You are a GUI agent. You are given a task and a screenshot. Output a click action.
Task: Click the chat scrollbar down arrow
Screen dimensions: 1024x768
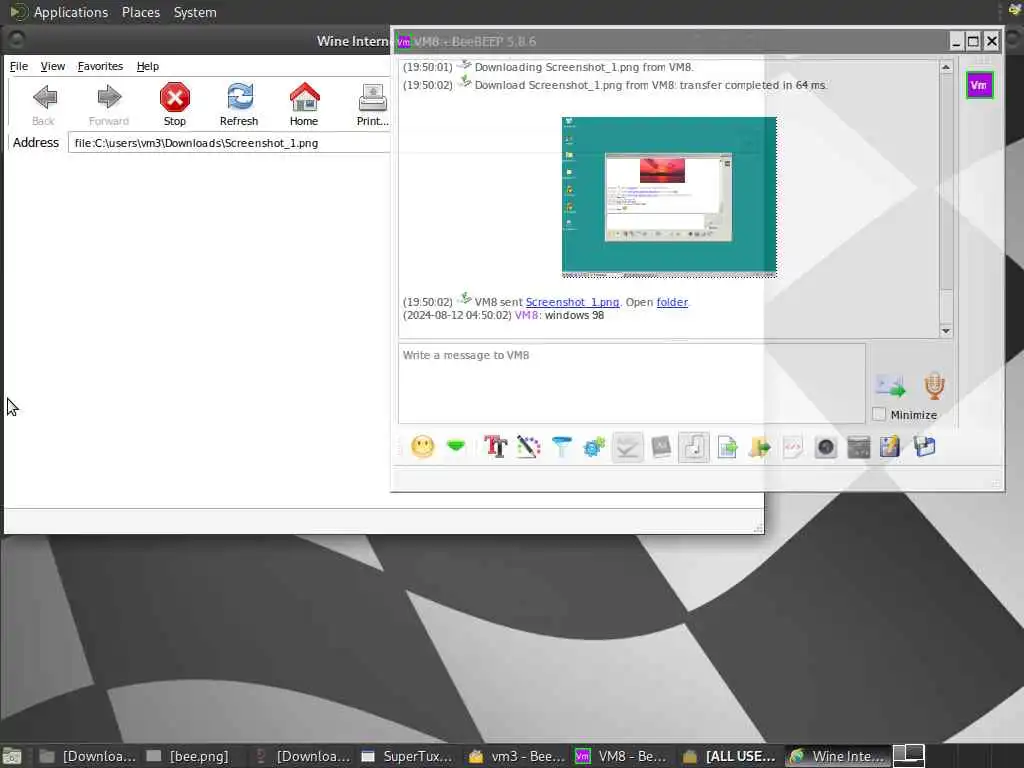946,331
